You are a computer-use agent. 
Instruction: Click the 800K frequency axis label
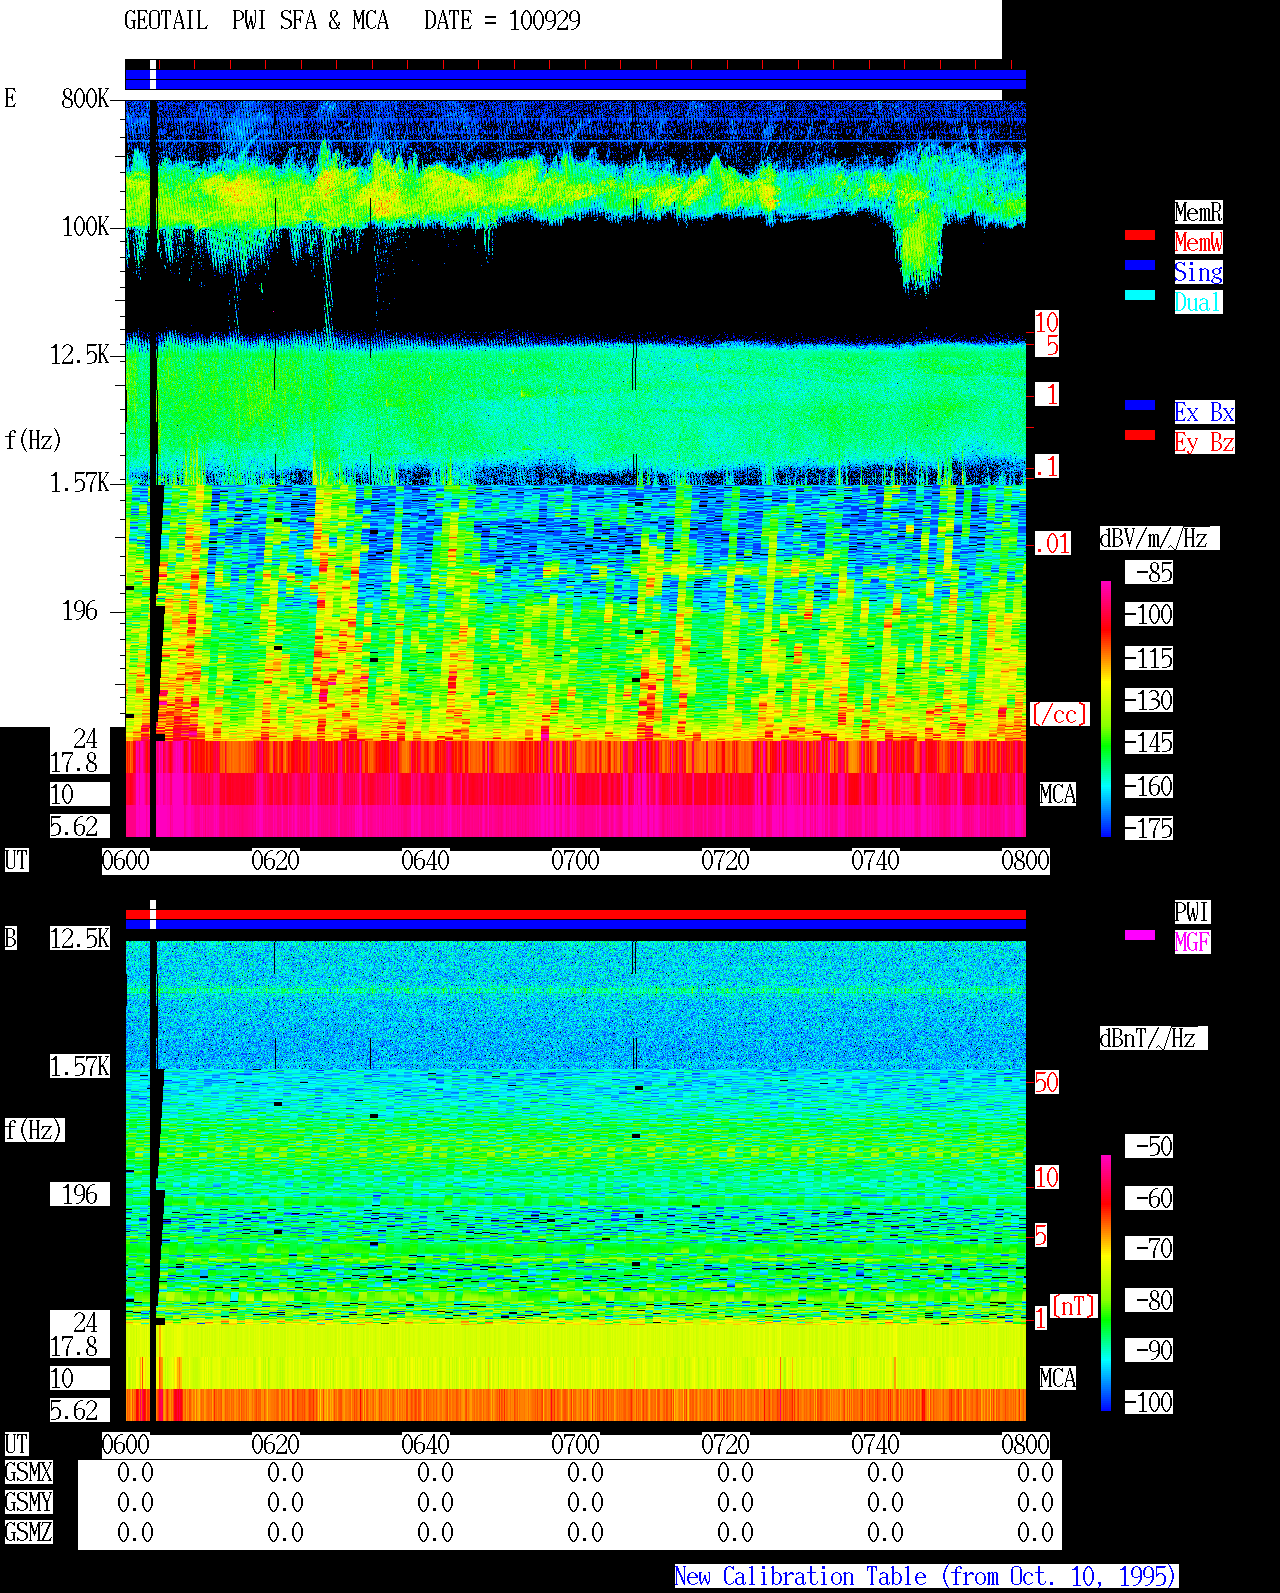pos(85,98)
